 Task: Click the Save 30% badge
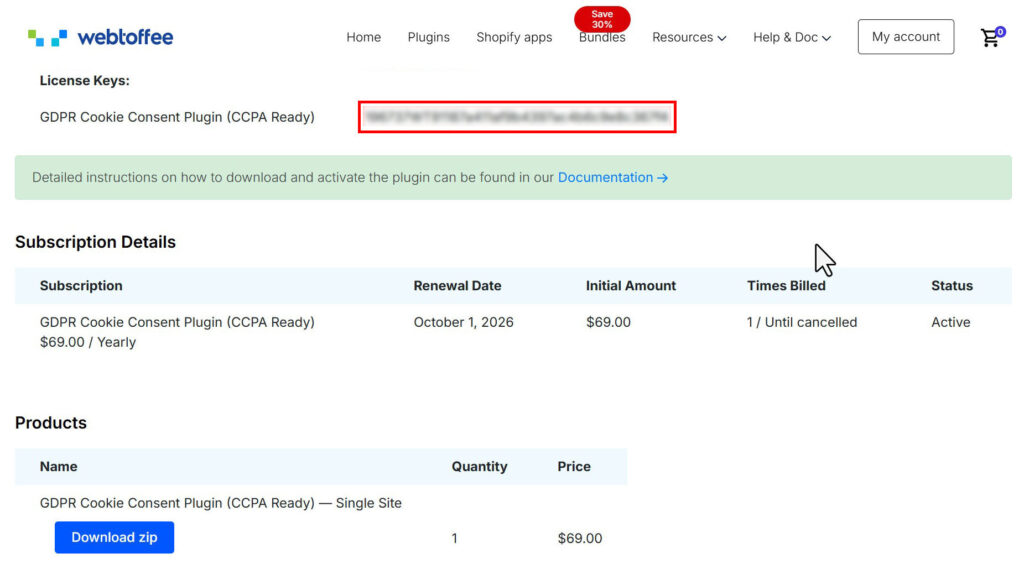pyautogui.click(x=602, y=19)
